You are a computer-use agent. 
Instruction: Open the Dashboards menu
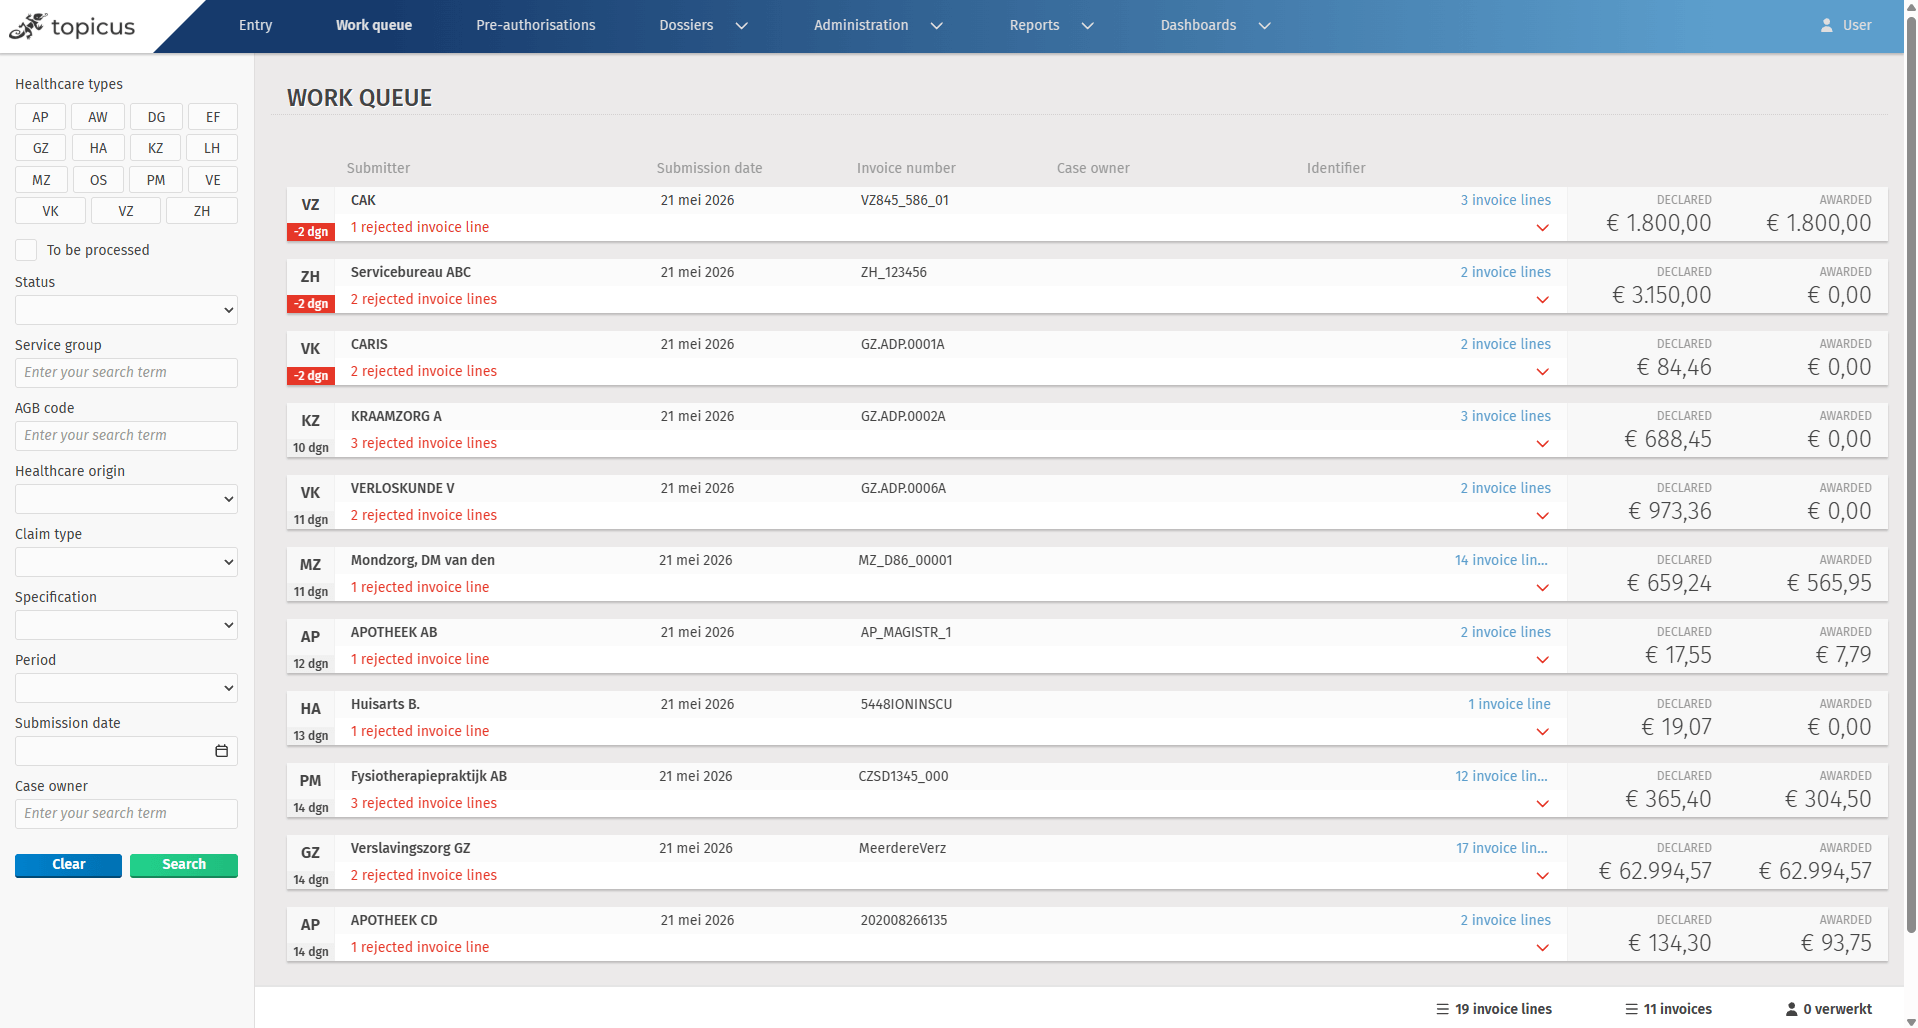1215,25
